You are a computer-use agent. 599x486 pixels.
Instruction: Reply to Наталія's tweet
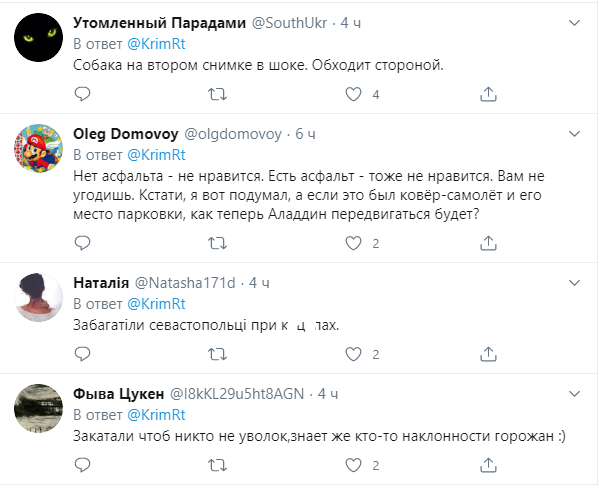tap(82, 354)
